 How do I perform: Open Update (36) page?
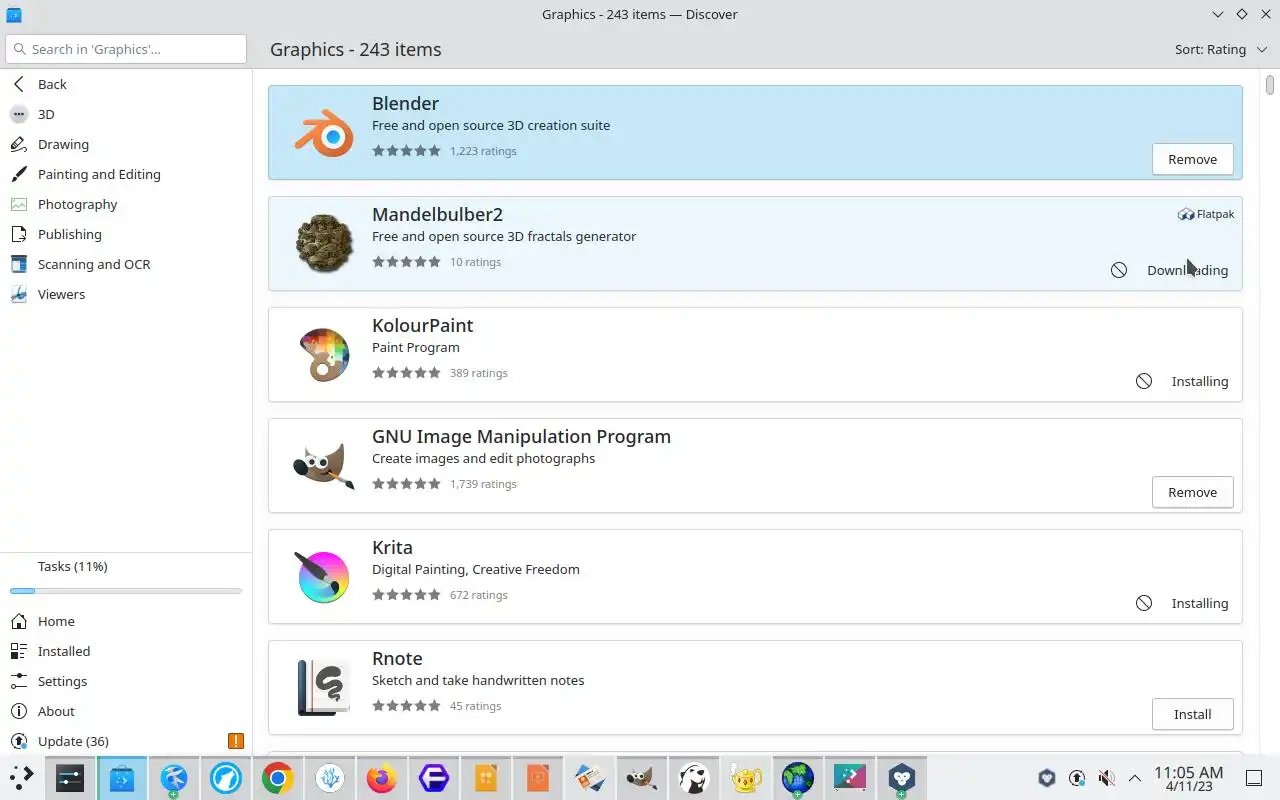126,741
